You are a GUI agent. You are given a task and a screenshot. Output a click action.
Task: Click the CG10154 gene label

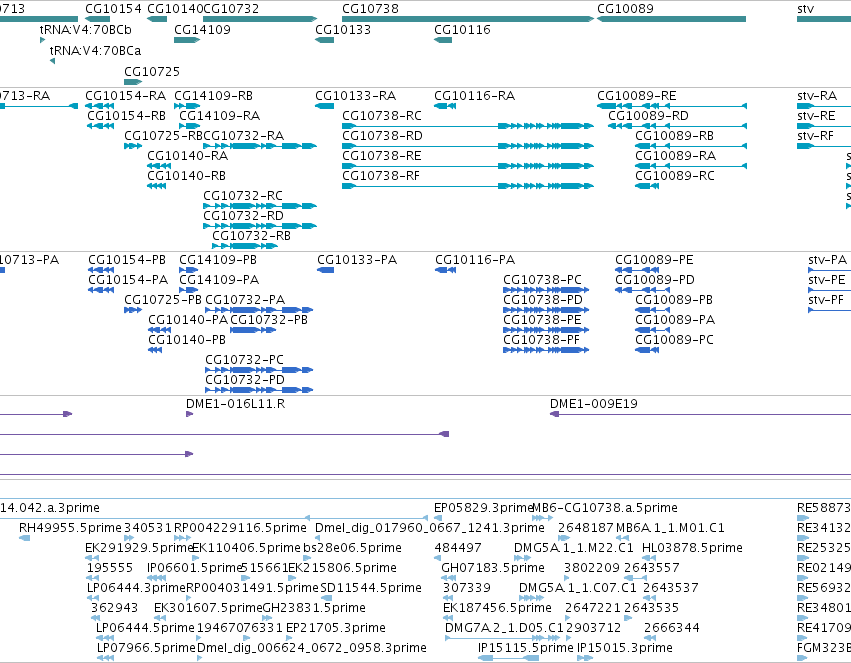tap(113, 9)
